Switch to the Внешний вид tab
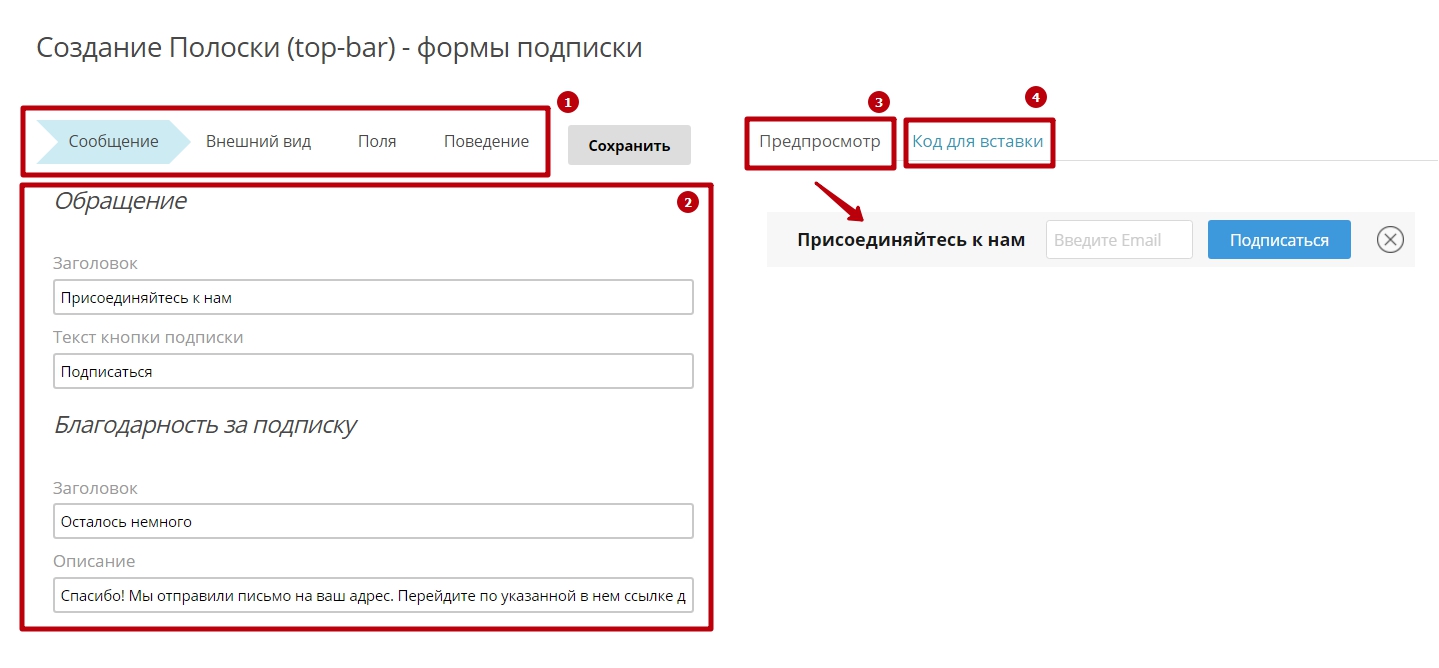 click(x=258, y=142)
